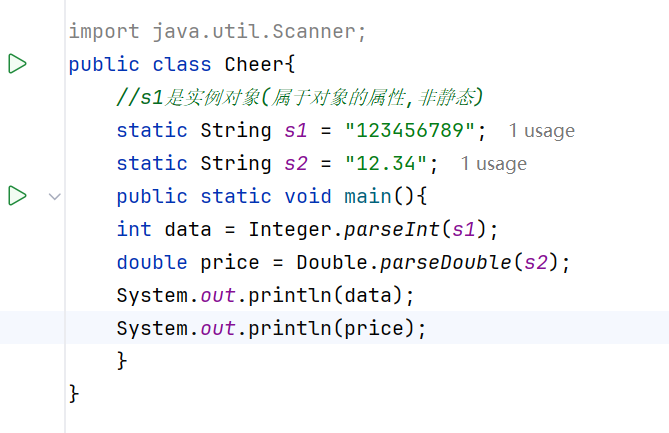Collapse the main method fold arrow
Screen dimensions: 669x433
click(x=55, y=196)
